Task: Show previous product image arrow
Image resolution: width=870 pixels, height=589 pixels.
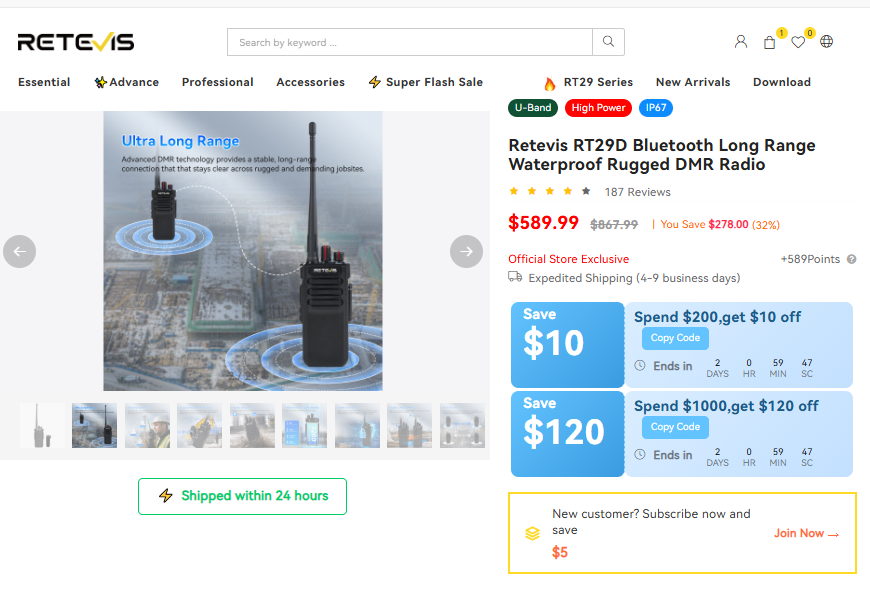Action: pyautogui.click(x=19, y=252)
